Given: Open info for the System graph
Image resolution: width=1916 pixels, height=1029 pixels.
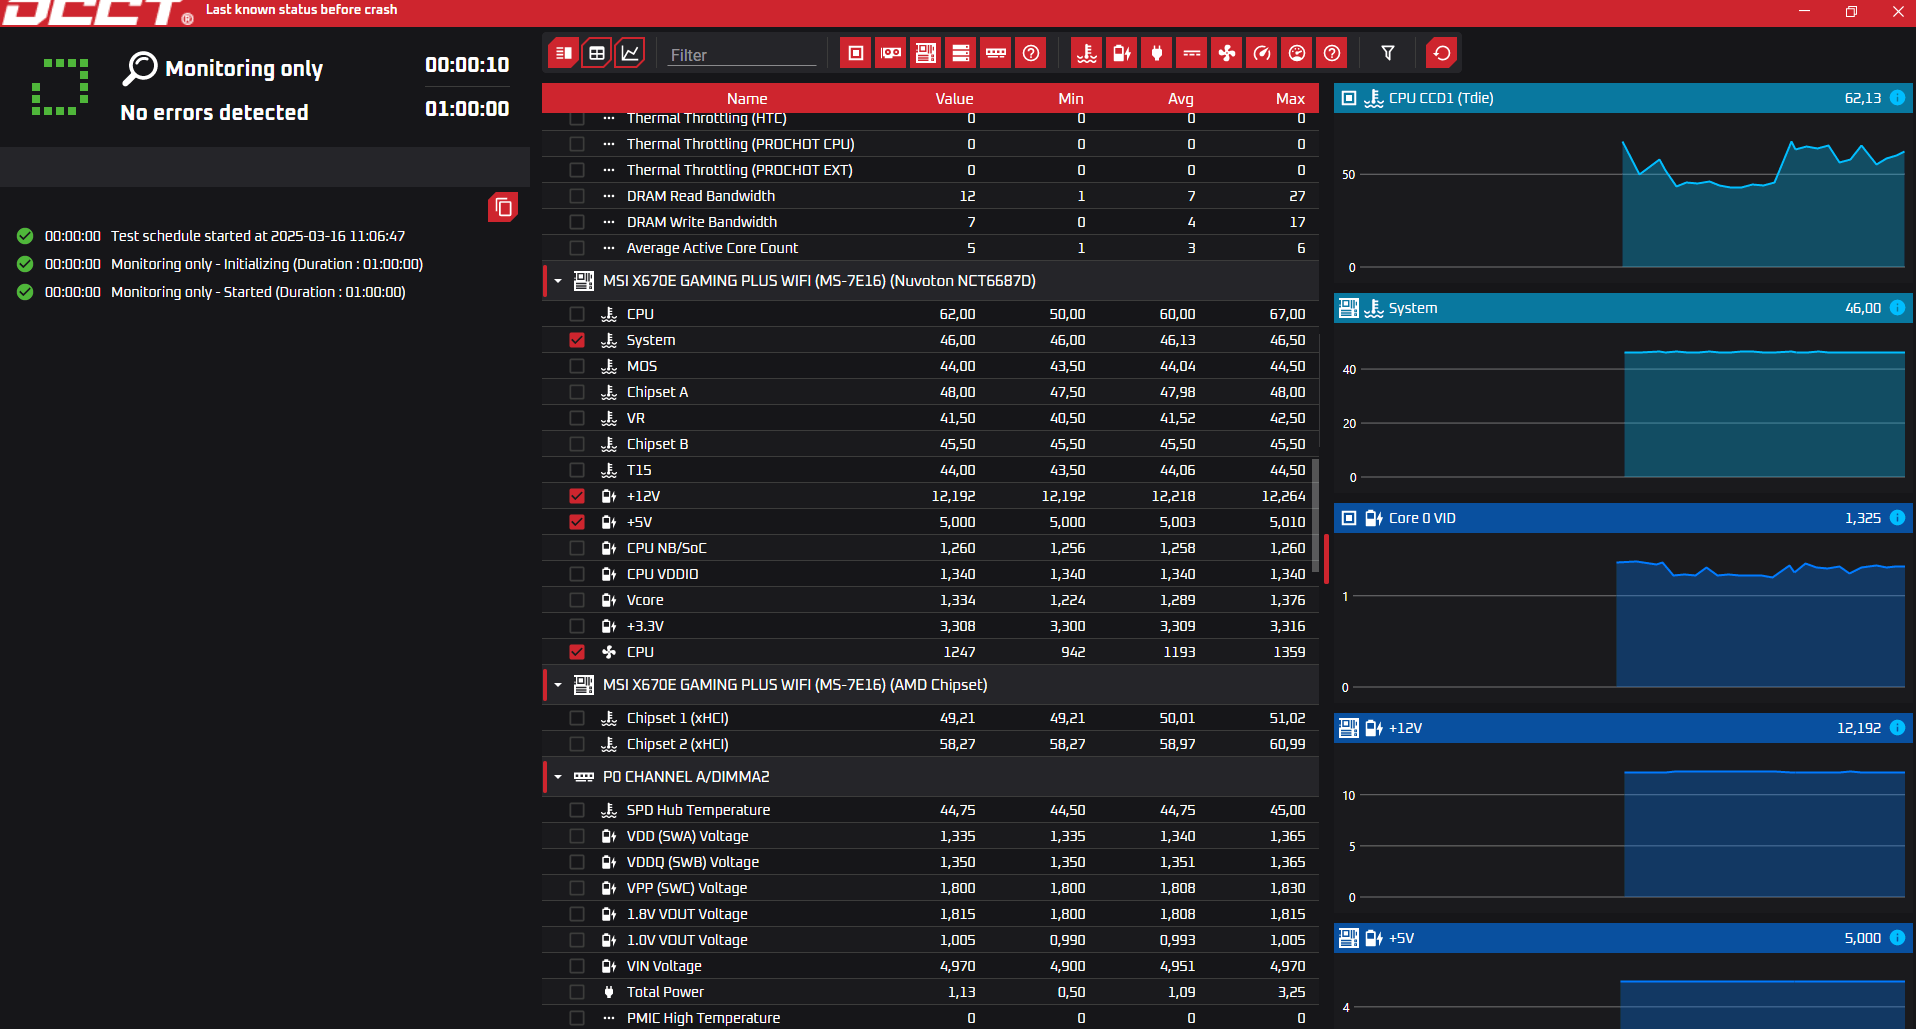Looking at the screenshot, I should [x=1897, y=308].
